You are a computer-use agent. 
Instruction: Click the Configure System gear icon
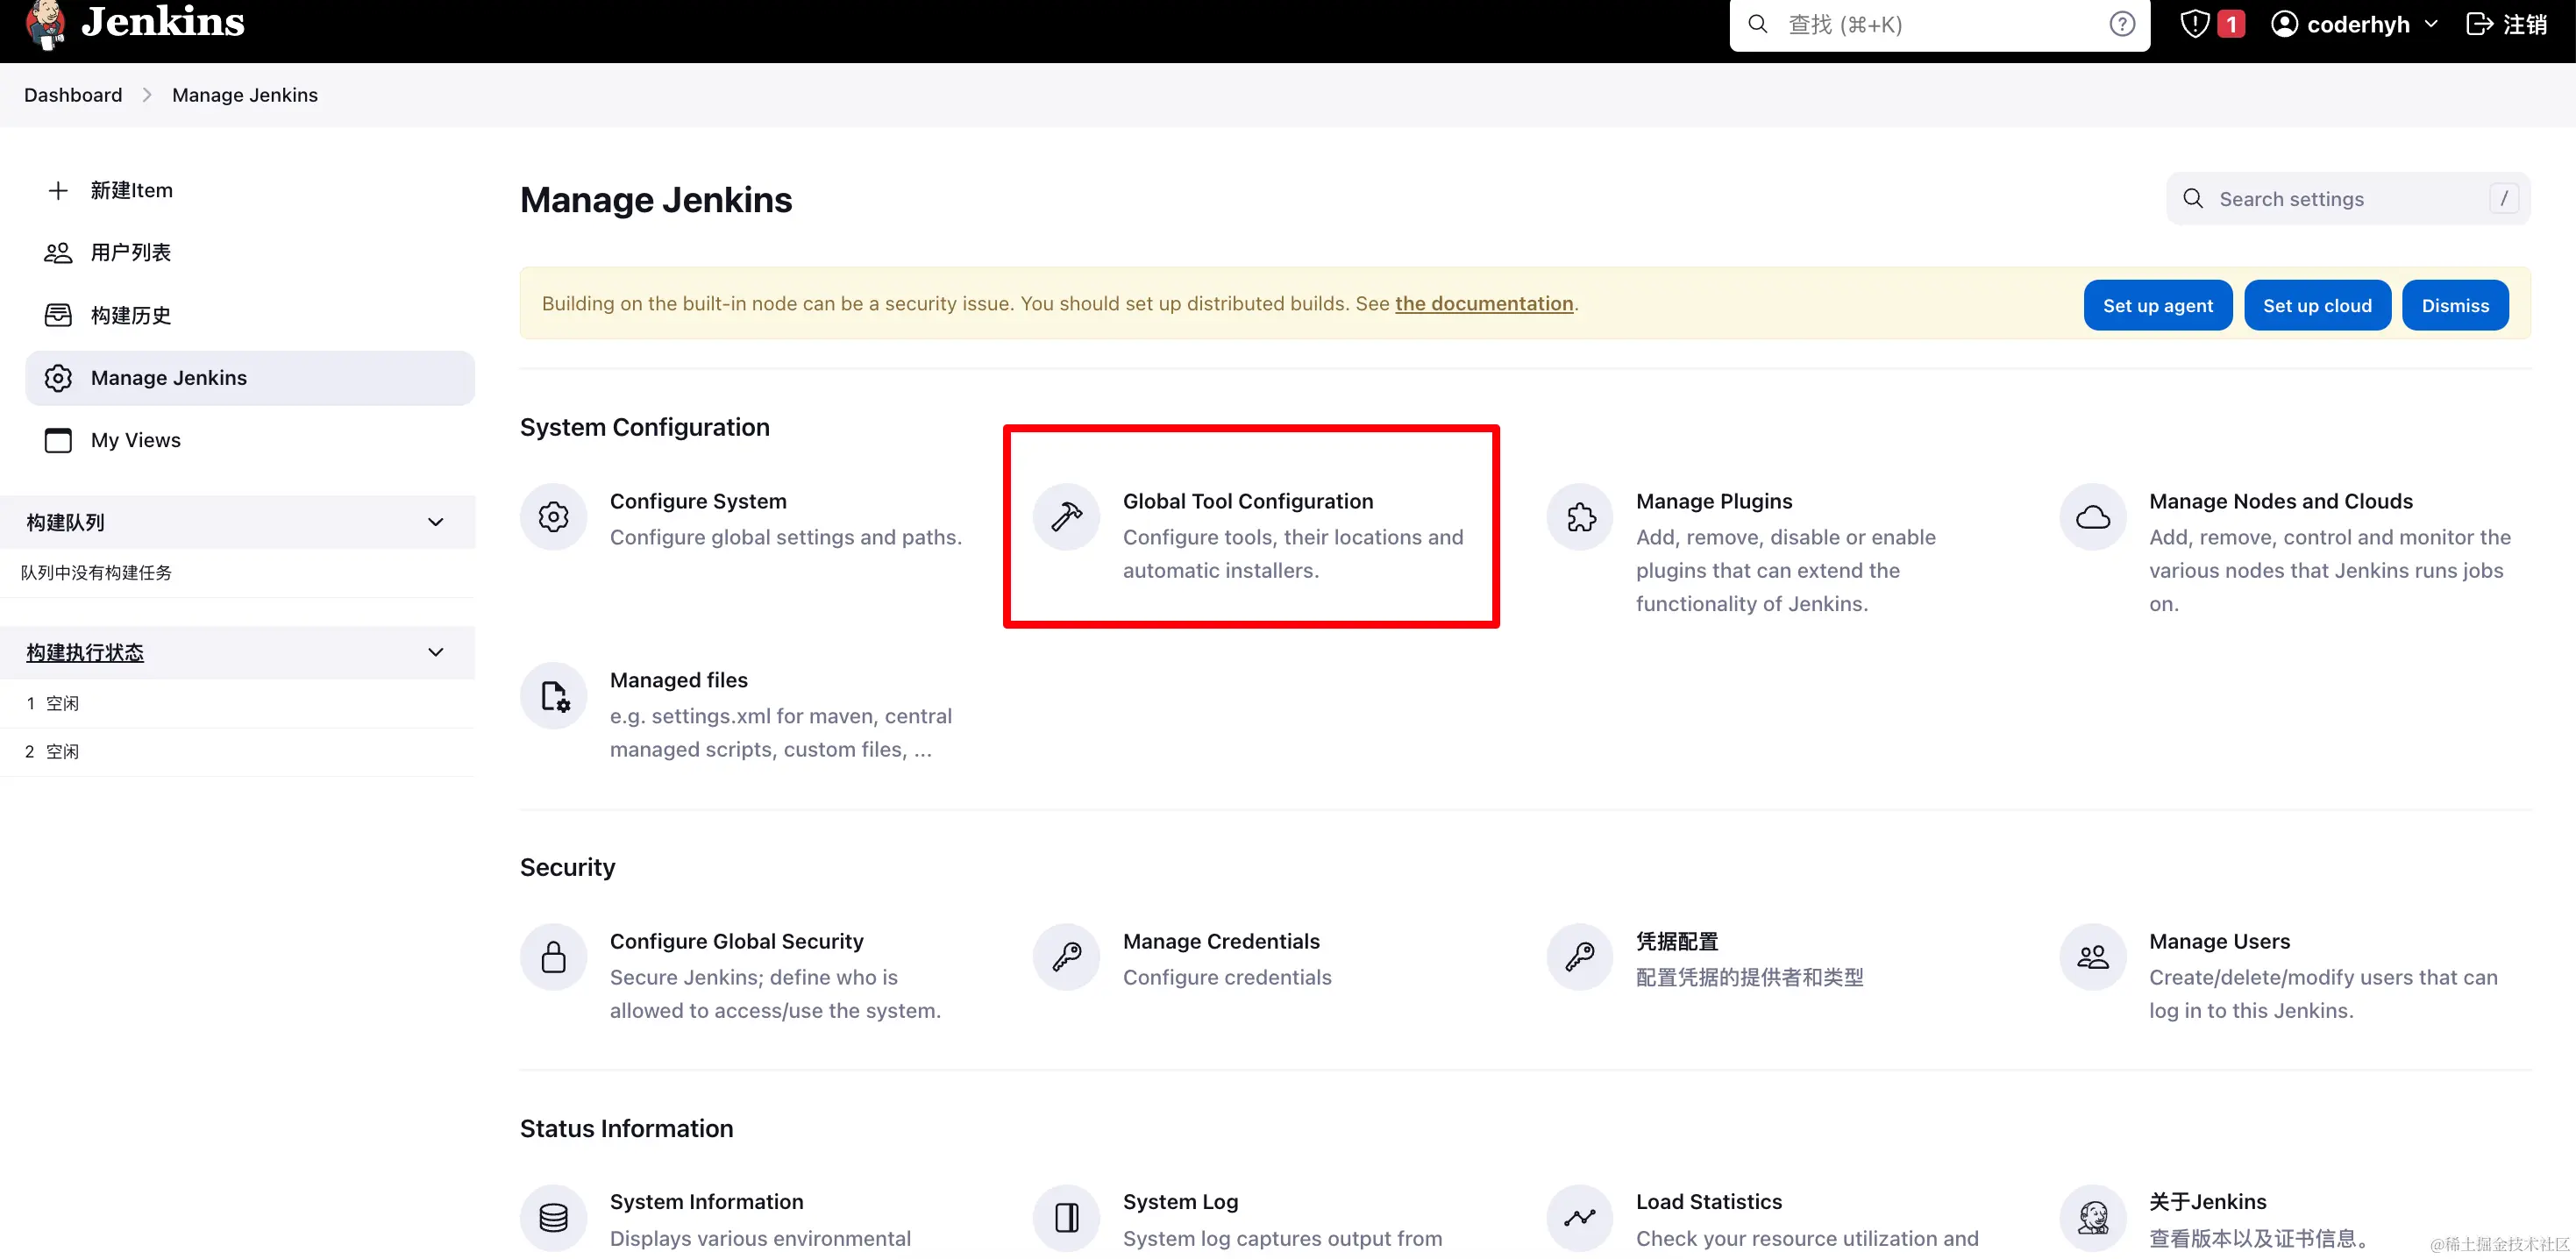553,517
